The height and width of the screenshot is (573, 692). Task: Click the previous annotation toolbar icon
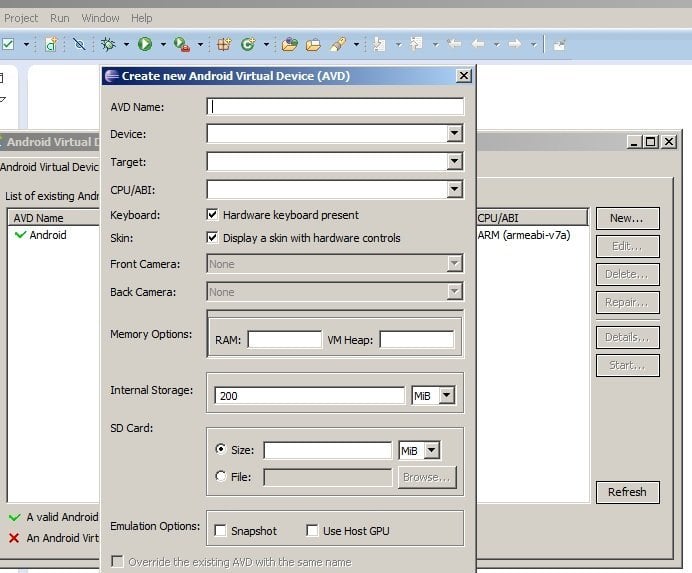[x=416, y=44]
